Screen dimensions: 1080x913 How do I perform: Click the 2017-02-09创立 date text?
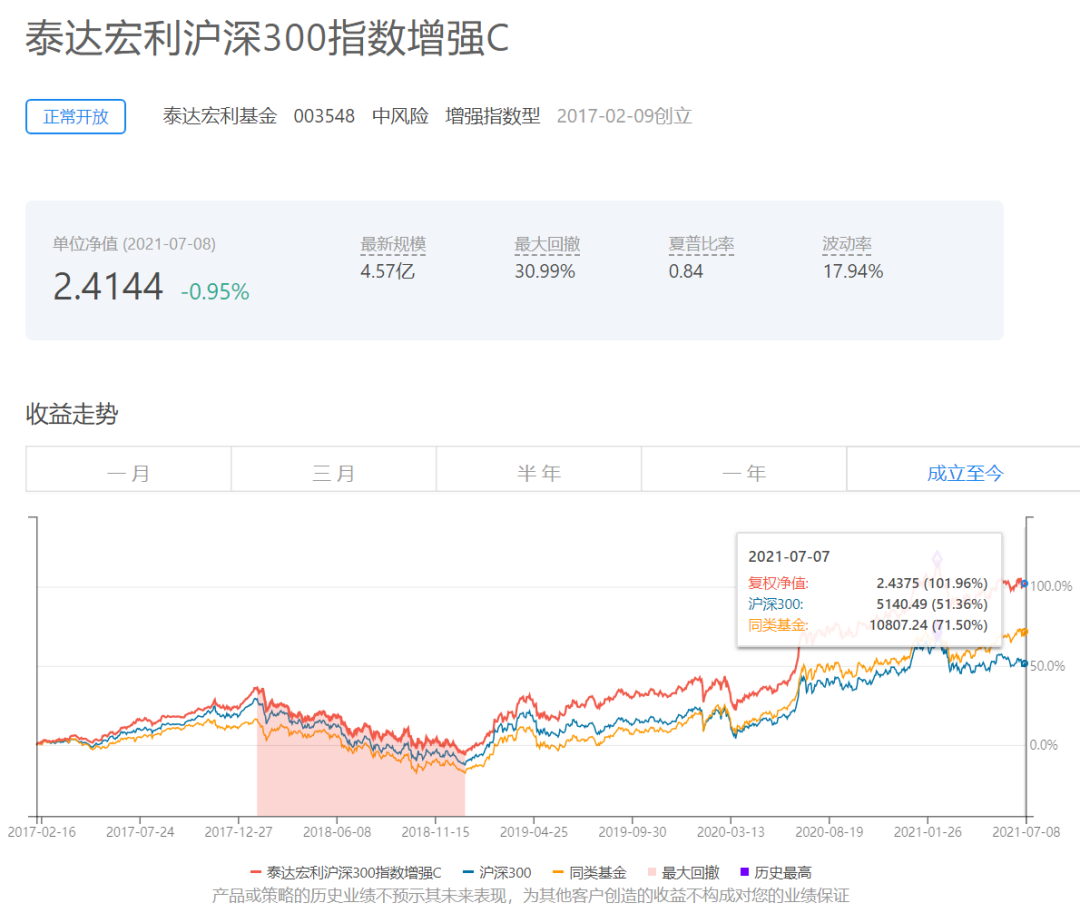pos(624,116)
